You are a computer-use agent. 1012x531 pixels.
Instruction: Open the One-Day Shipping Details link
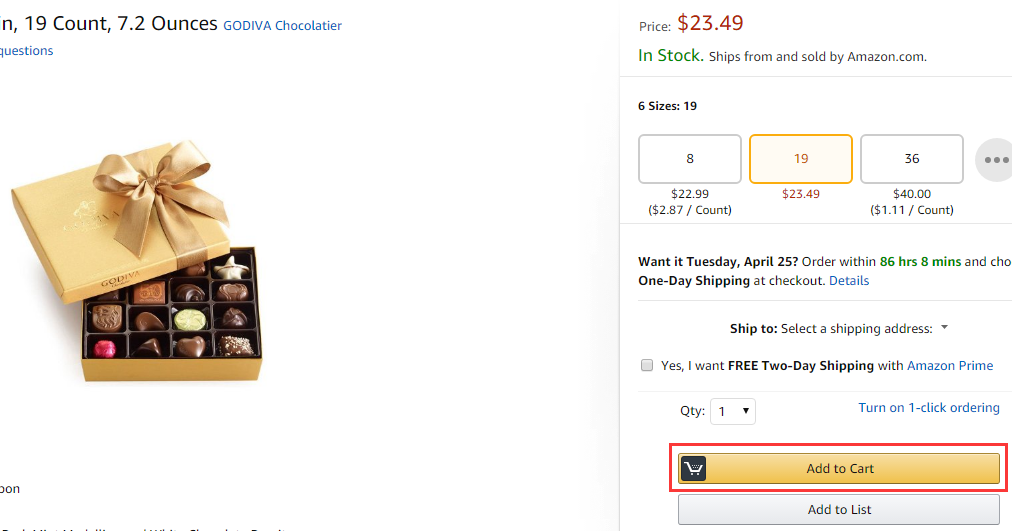(849, 281)
